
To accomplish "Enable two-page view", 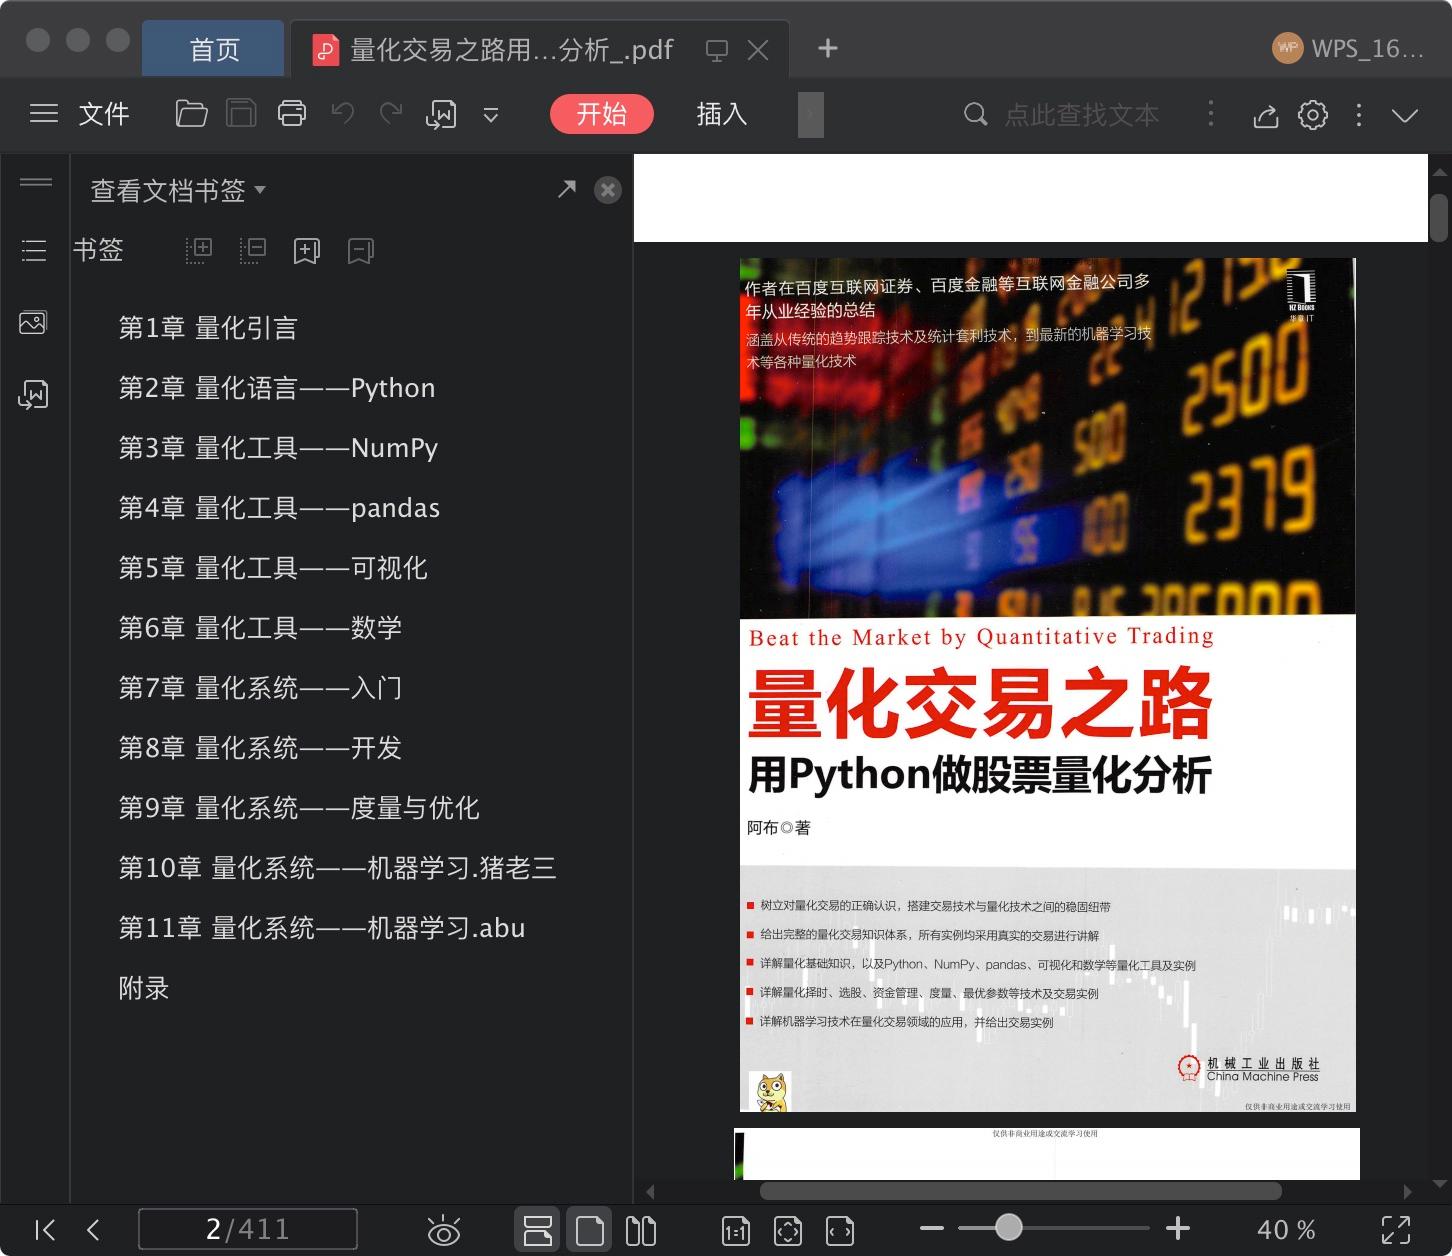I will coord(641,1230).
